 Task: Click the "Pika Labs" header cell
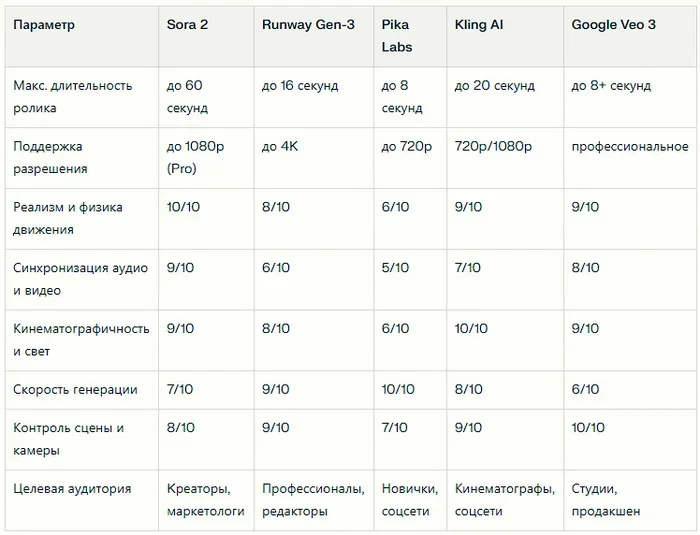coord(397,36)
